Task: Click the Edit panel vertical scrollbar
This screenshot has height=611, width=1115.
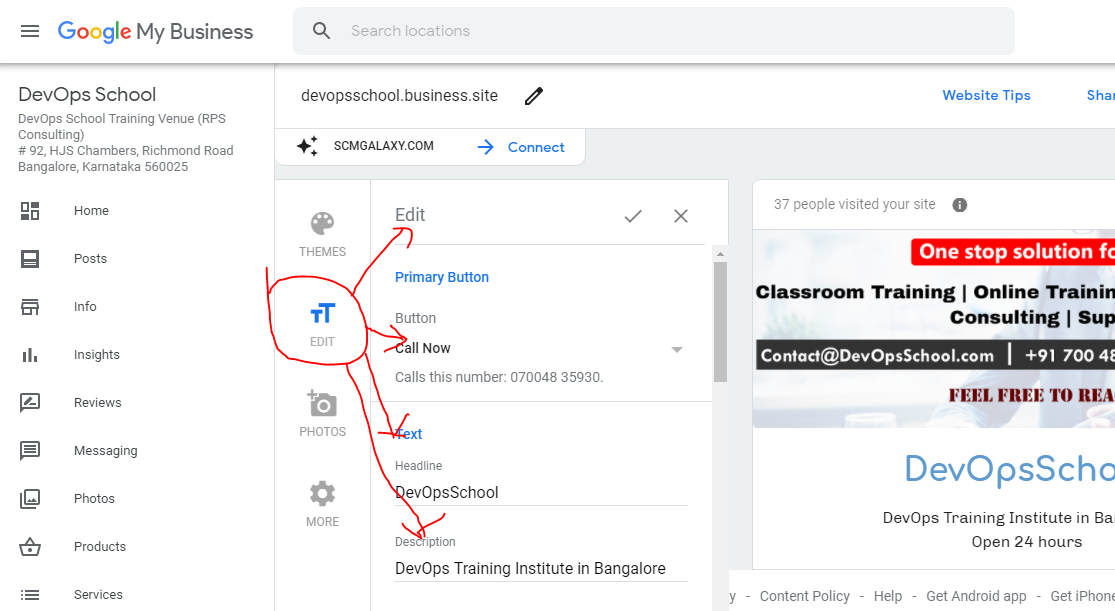Action: click(x=720, y=322)
